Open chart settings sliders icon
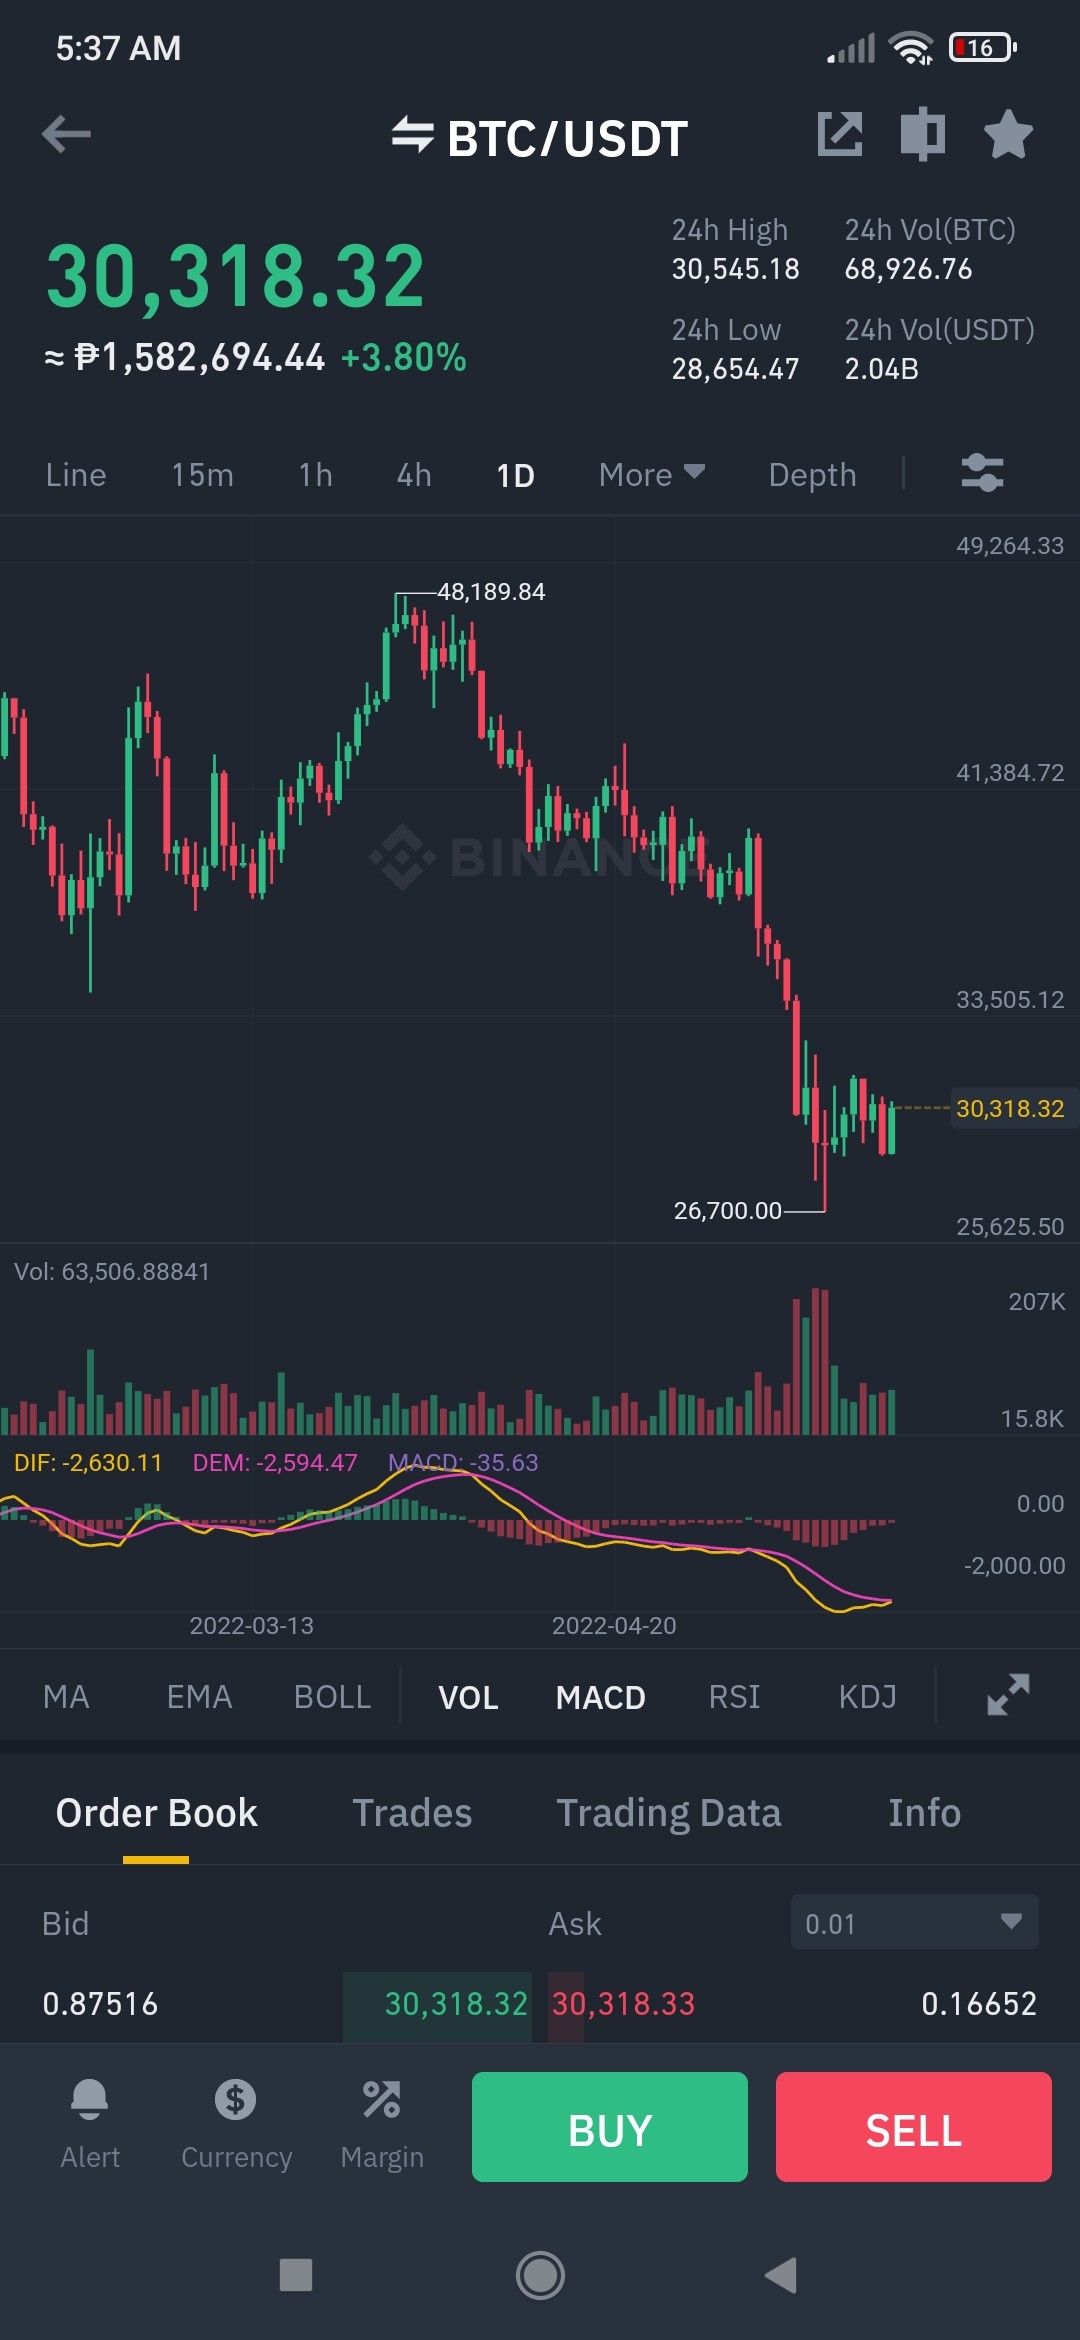Screen dimensions: 1080x2340 coord(982,473)
